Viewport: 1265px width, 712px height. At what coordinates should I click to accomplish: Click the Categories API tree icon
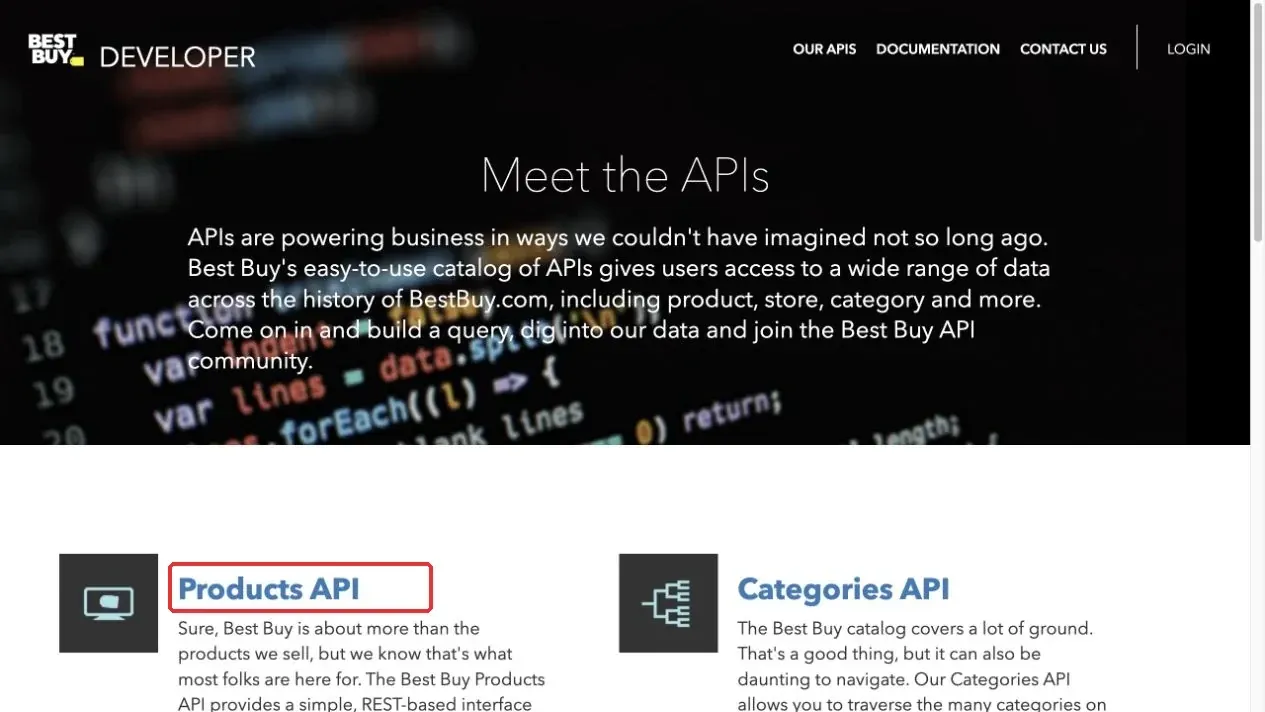[x=668, y=603]
